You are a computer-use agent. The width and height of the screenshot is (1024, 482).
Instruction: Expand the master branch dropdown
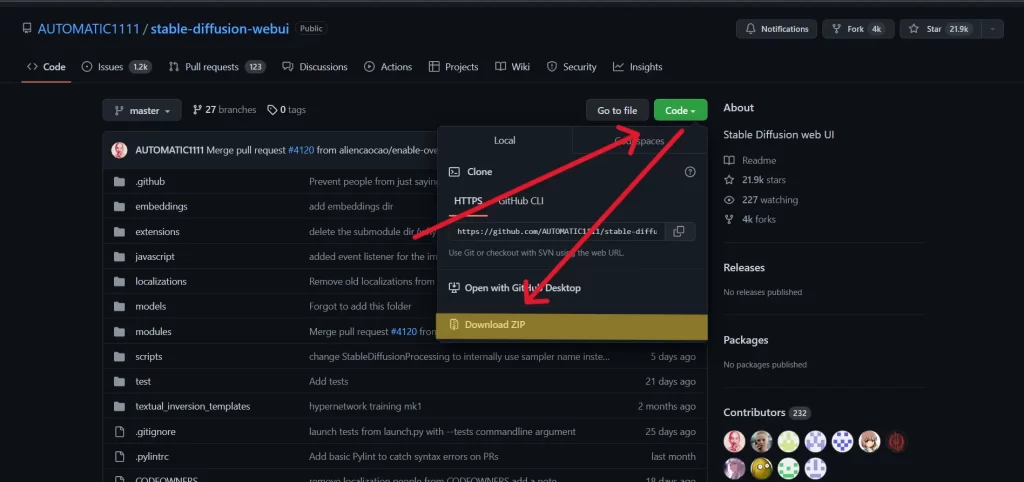tap(142, 110)
